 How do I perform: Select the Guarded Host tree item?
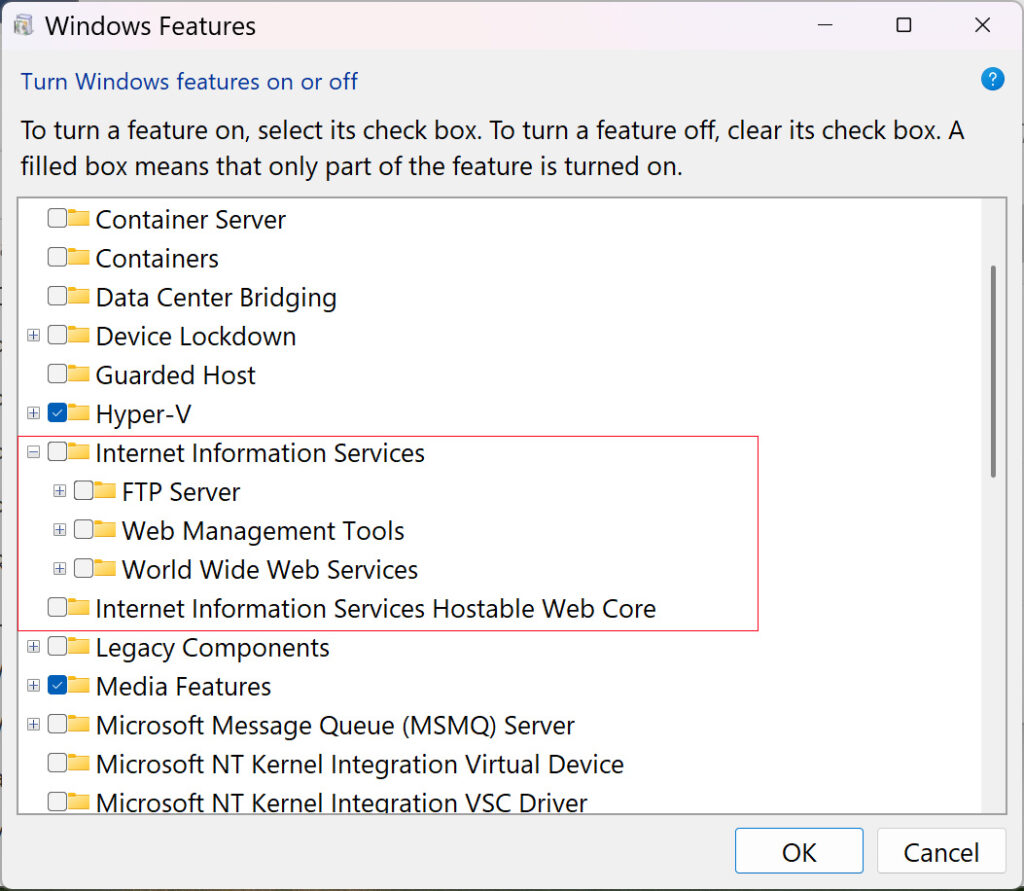tap(175, 374)
